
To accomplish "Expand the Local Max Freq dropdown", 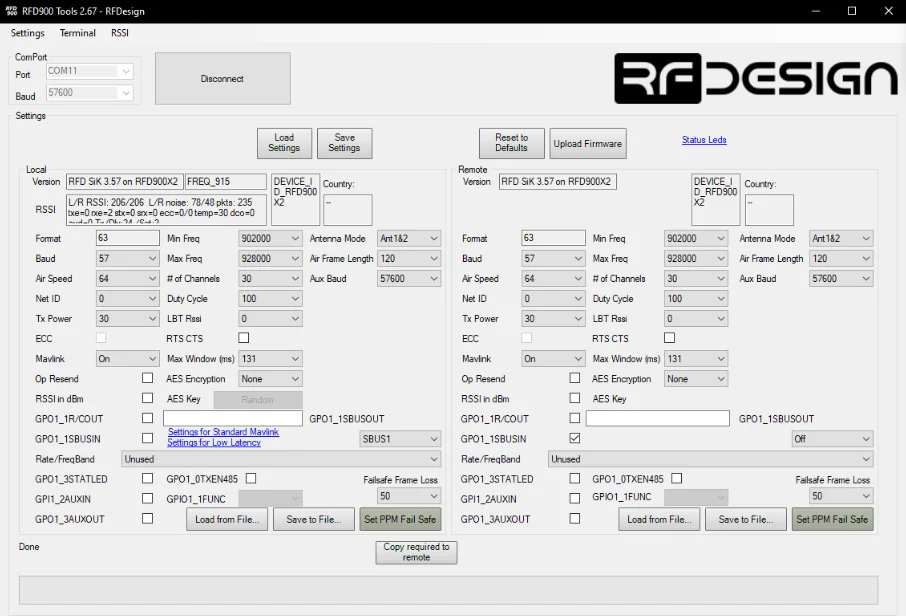I will (x=270, y=258).
